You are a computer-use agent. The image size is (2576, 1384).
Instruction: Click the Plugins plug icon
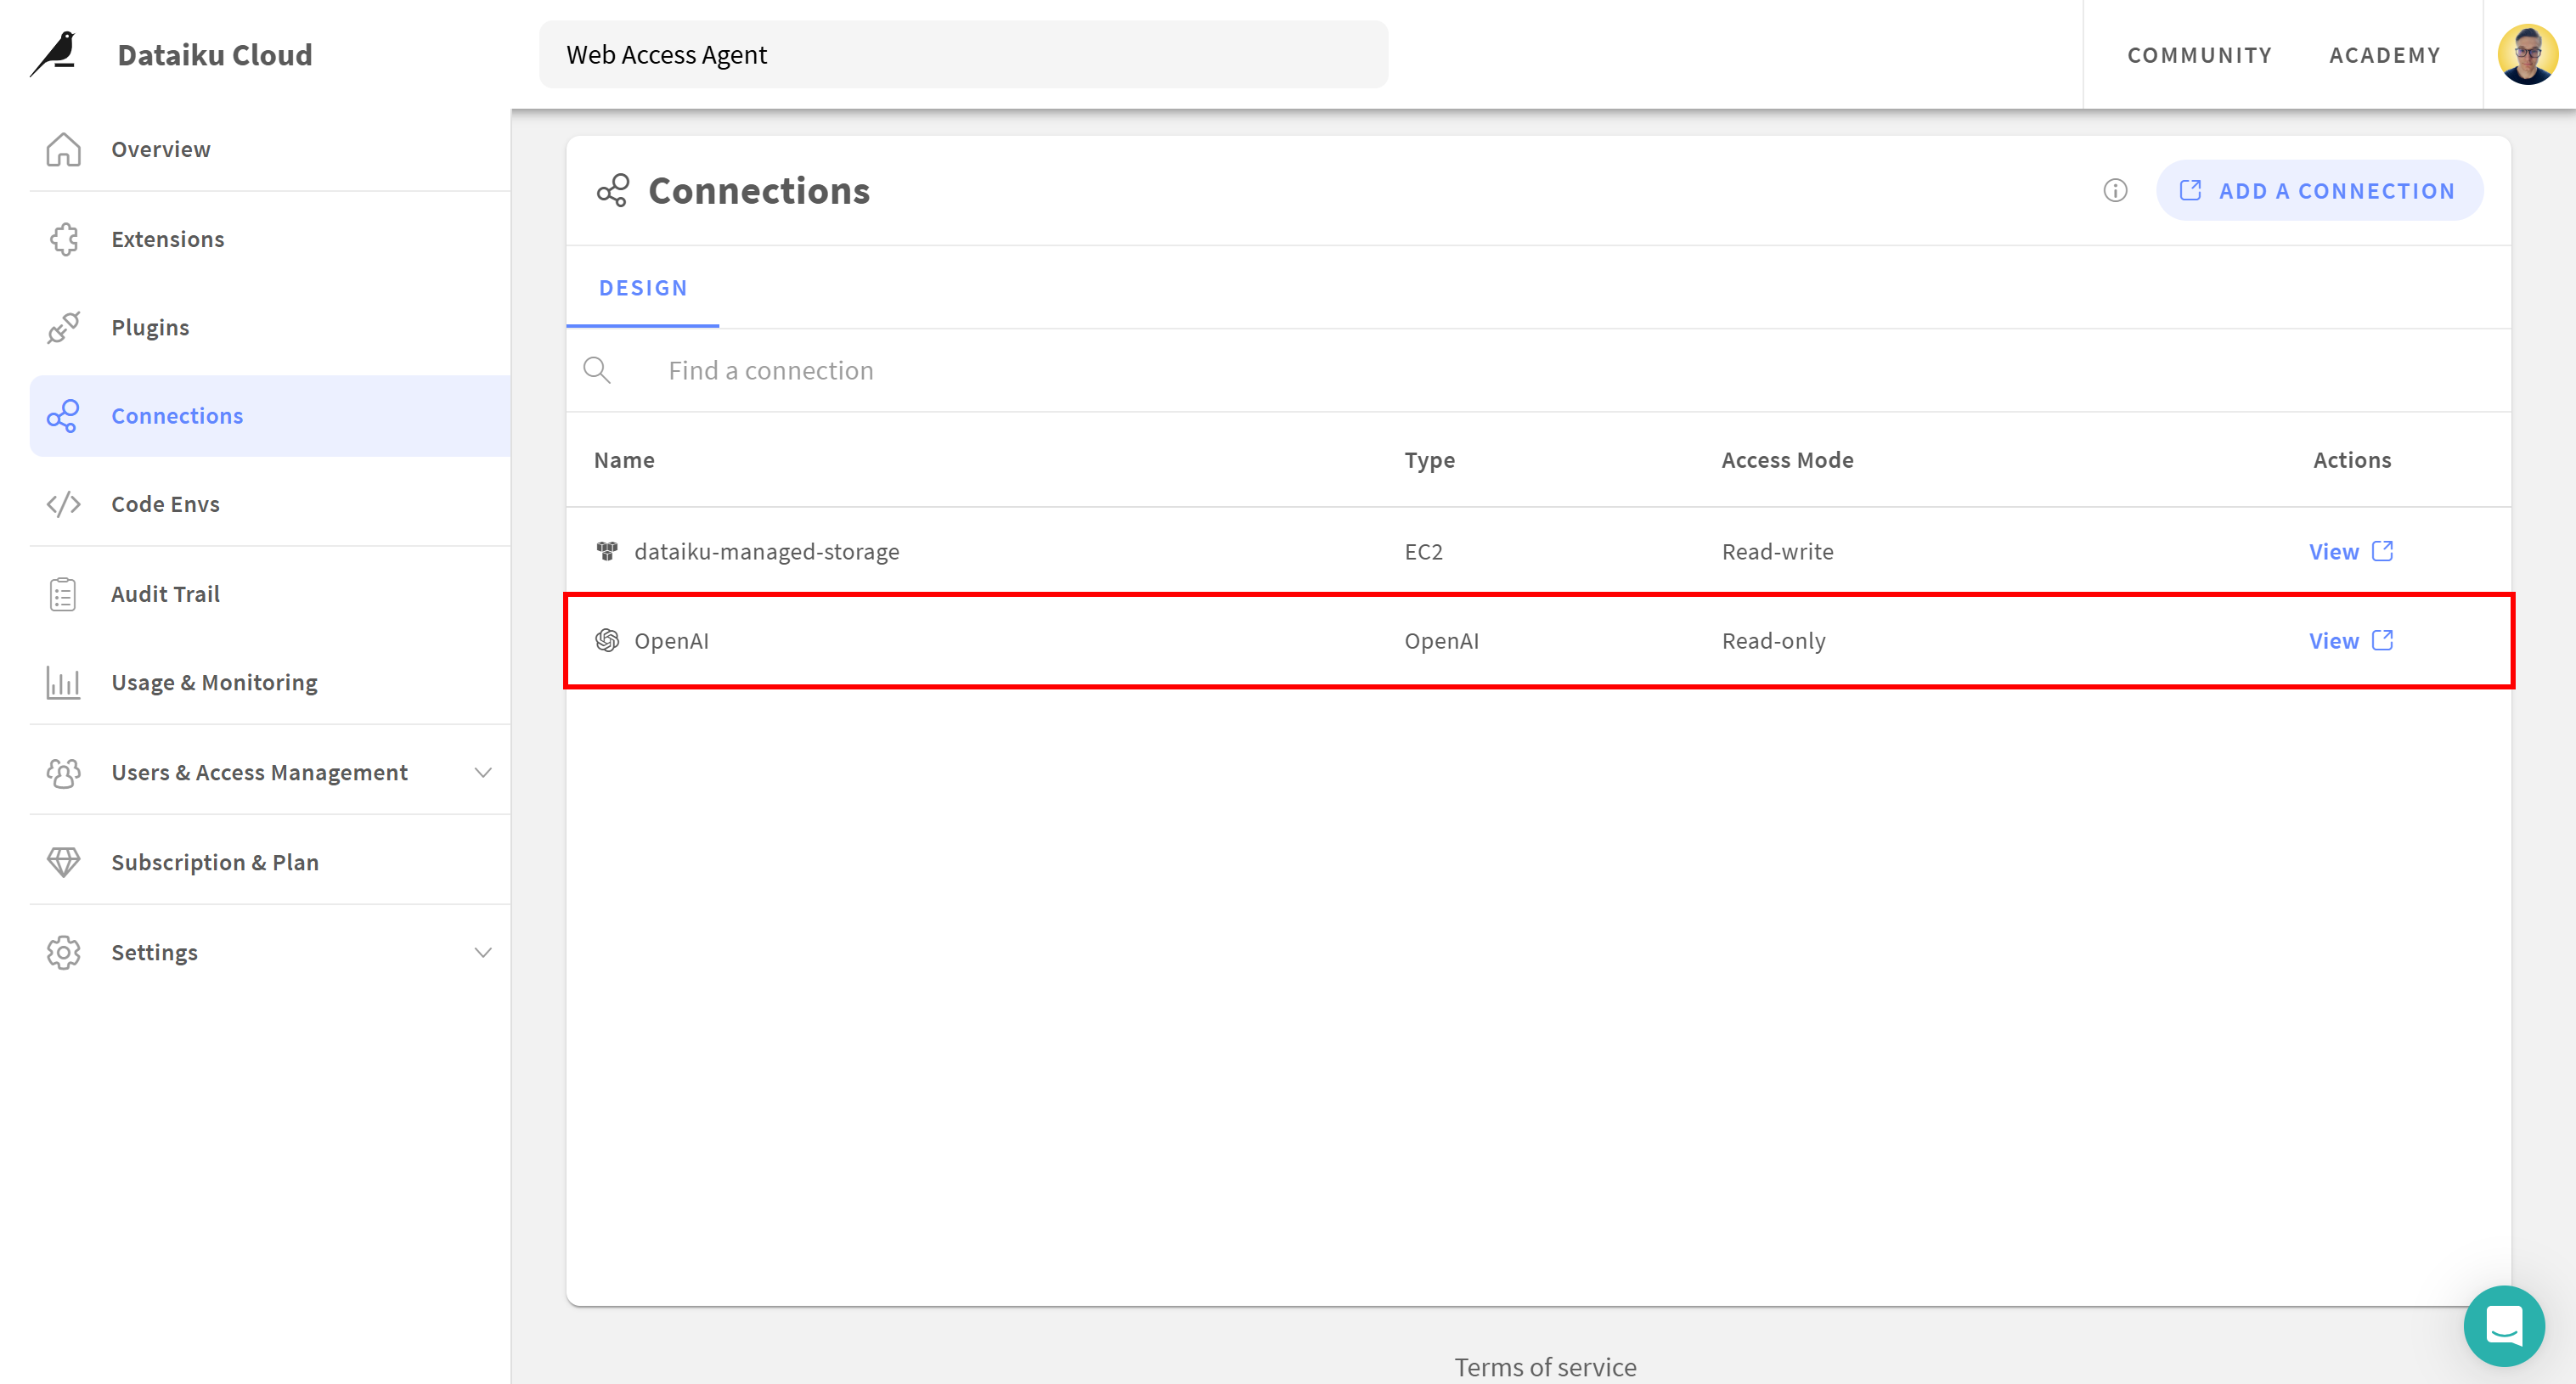point(63,327)
